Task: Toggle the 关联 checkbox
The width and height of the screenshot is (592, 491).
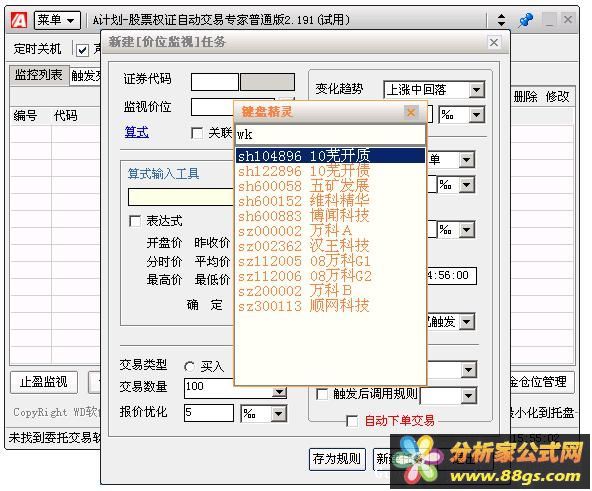Action: (197, 133)
